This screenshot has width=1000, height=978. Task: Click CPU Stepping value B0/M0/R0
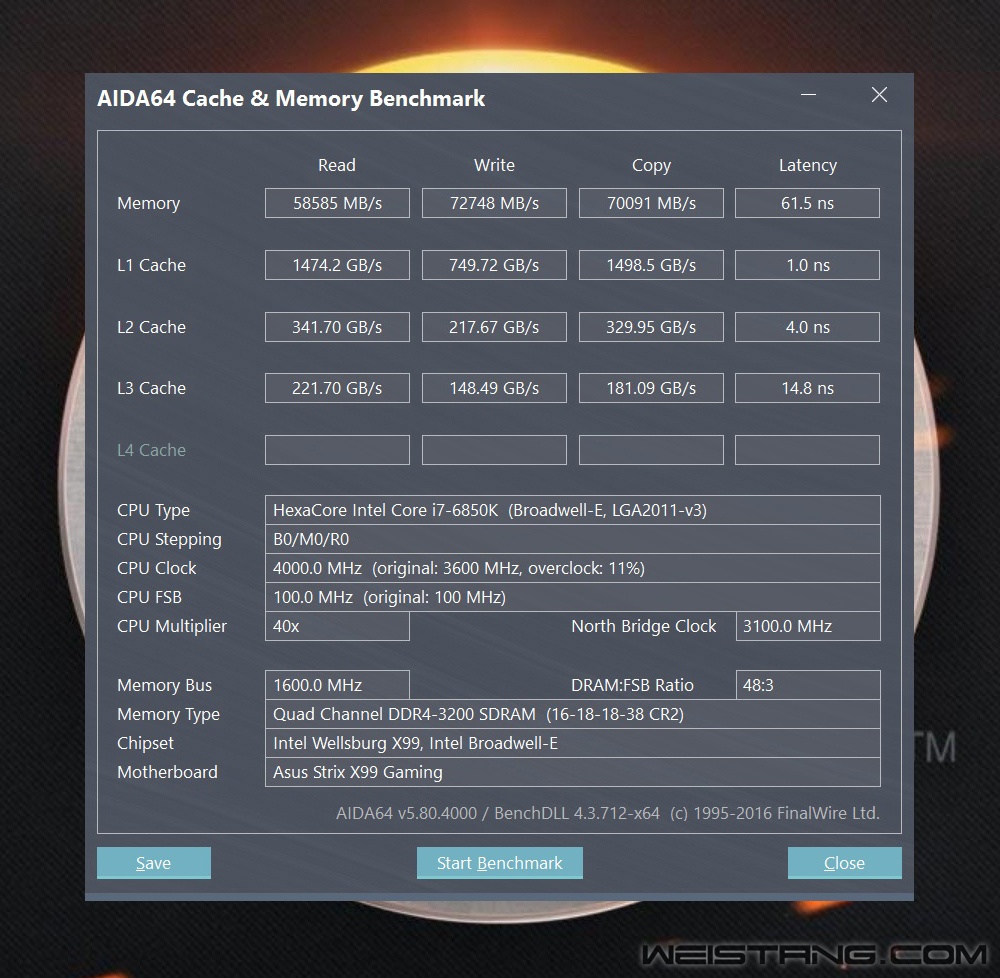click(573, 539)
